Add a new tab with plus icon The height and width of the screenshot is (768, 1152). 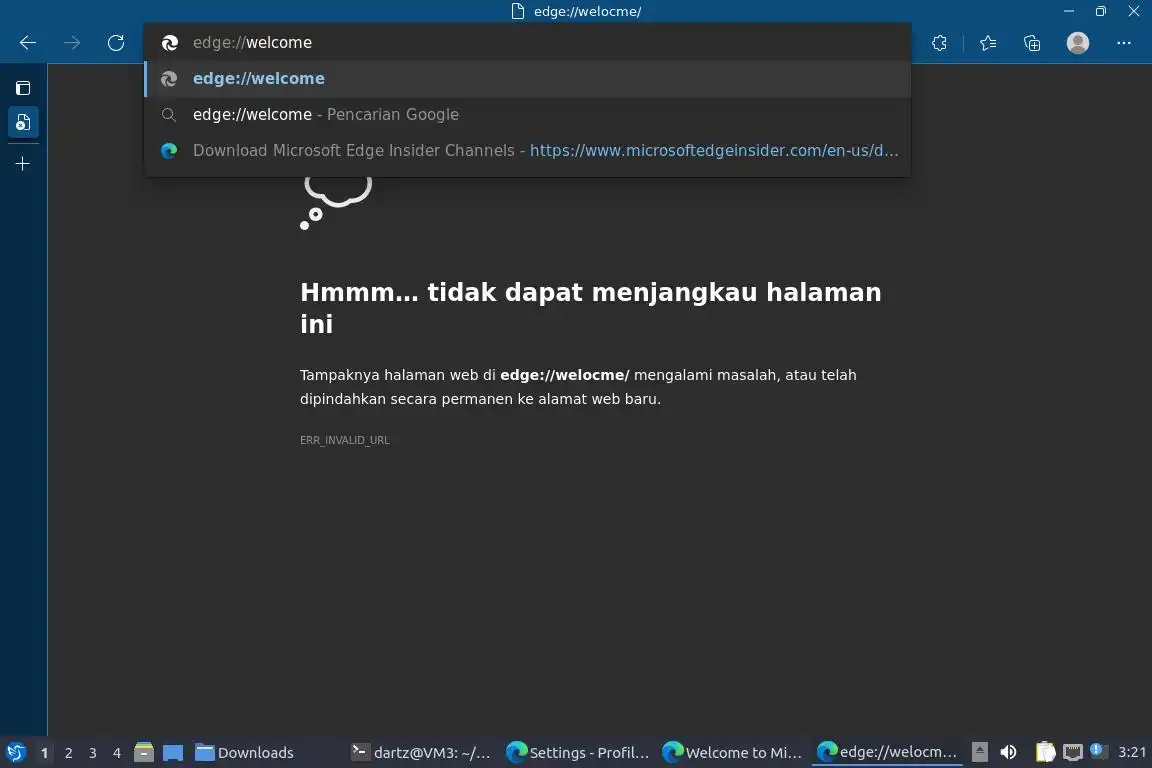coord(23,163)
